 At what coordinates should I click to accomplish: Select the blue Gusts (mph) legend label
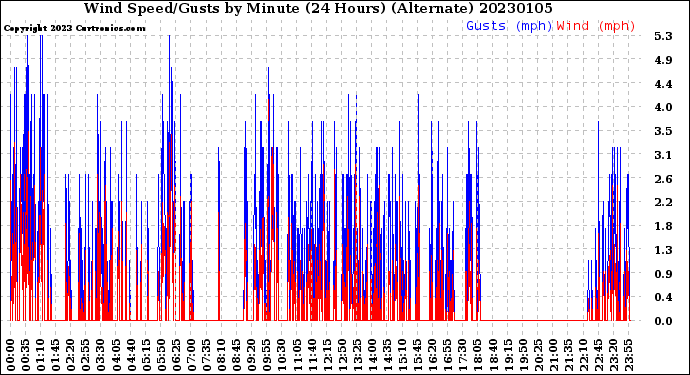click(509, 26)
